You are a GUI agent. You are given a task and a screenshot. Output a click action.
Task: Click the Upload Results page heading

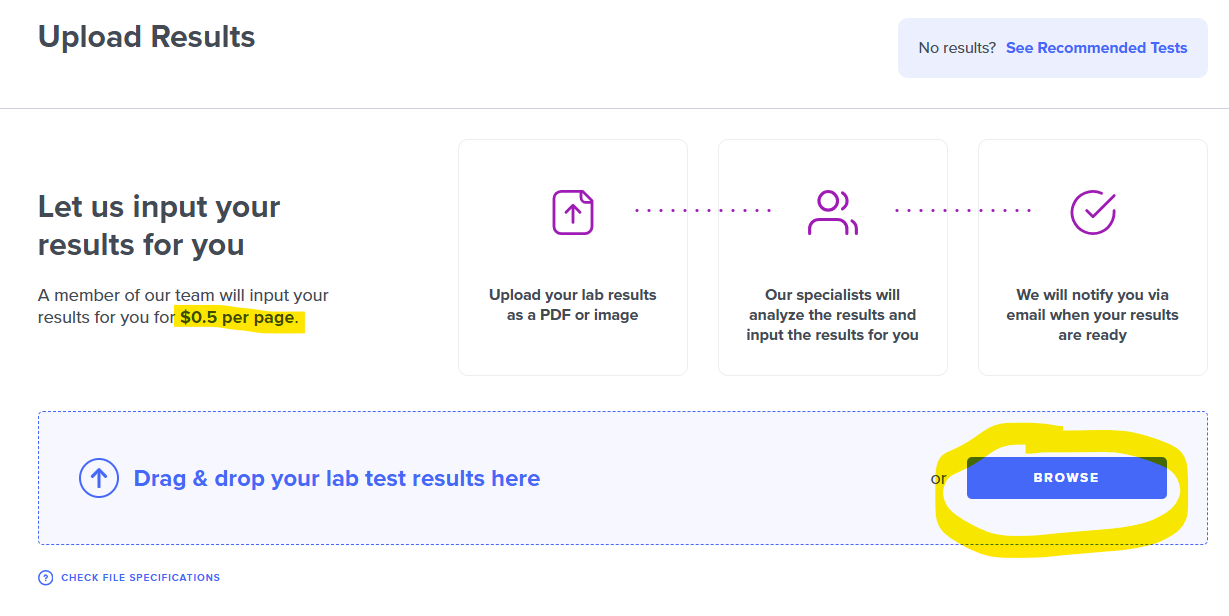click(x=146, y=36)
